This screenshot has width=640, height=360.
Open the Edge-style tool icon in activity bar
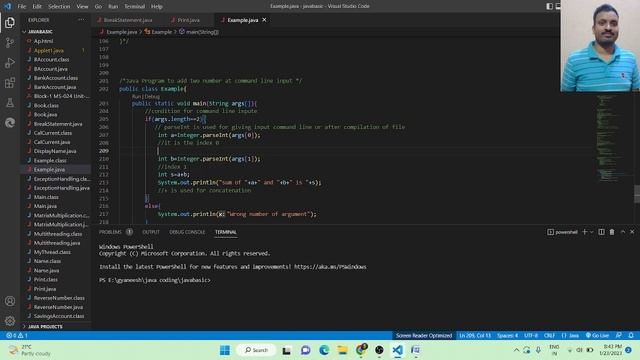coord(10,122)
